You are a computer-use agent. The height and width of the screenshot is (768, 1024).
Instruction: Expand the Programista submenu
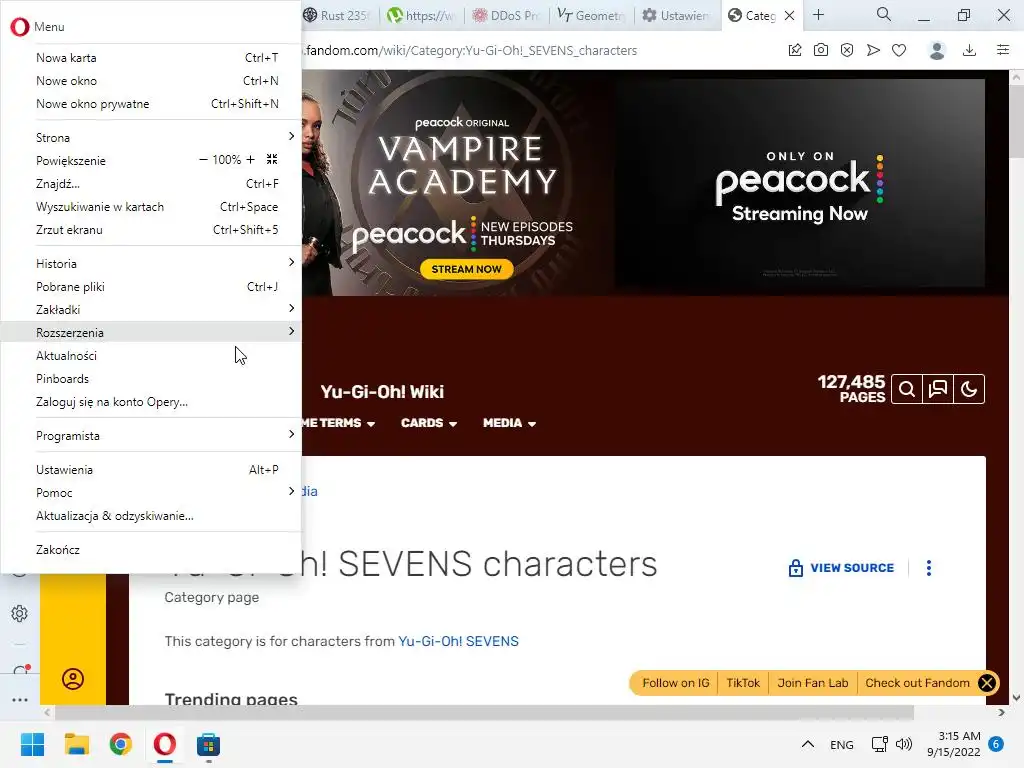click(151, 436)
